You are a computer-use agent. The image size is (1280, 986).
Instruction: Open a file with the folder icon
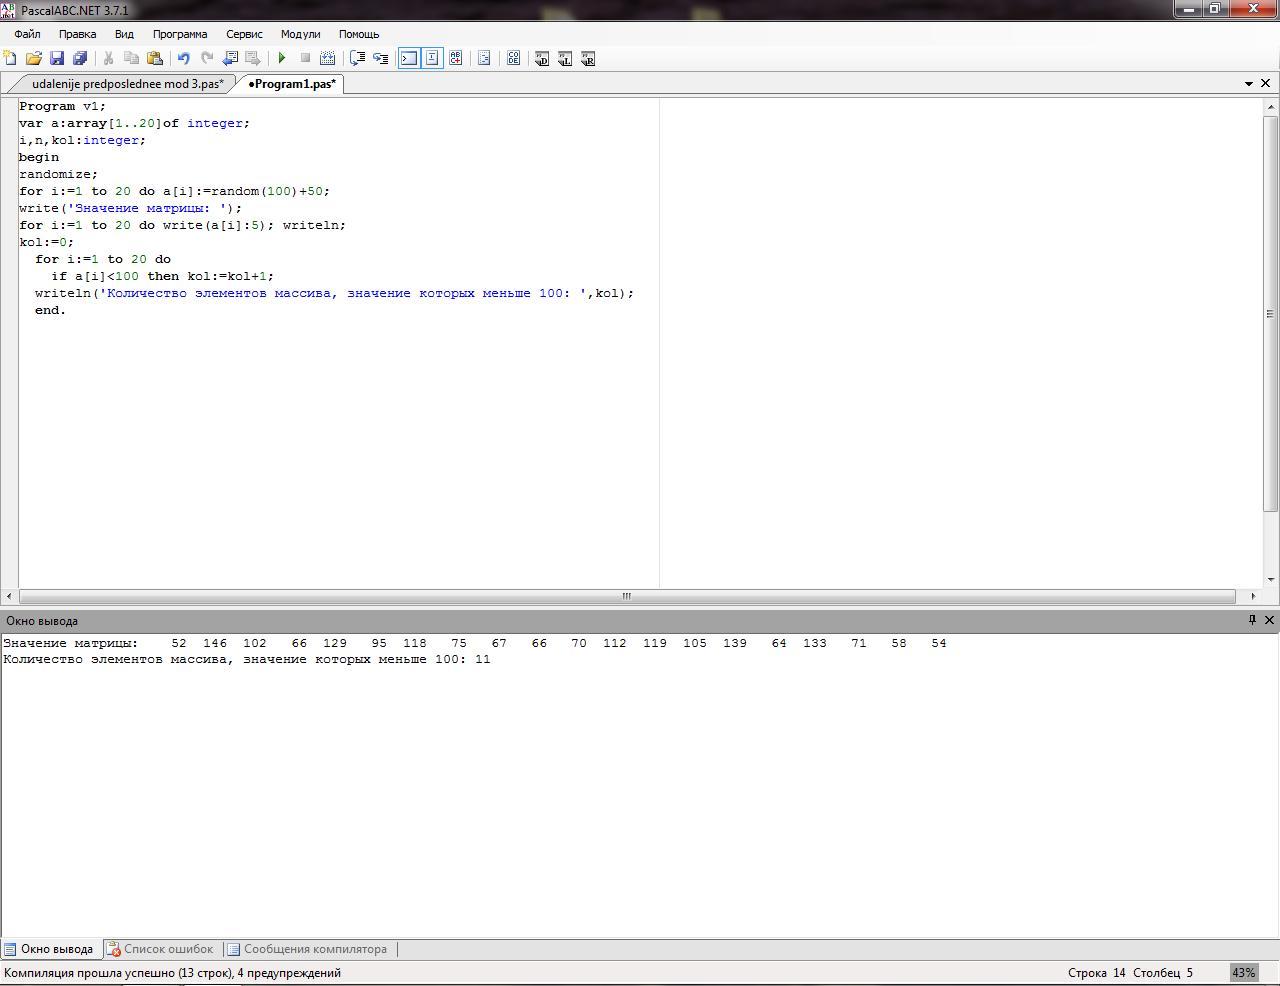34,59
